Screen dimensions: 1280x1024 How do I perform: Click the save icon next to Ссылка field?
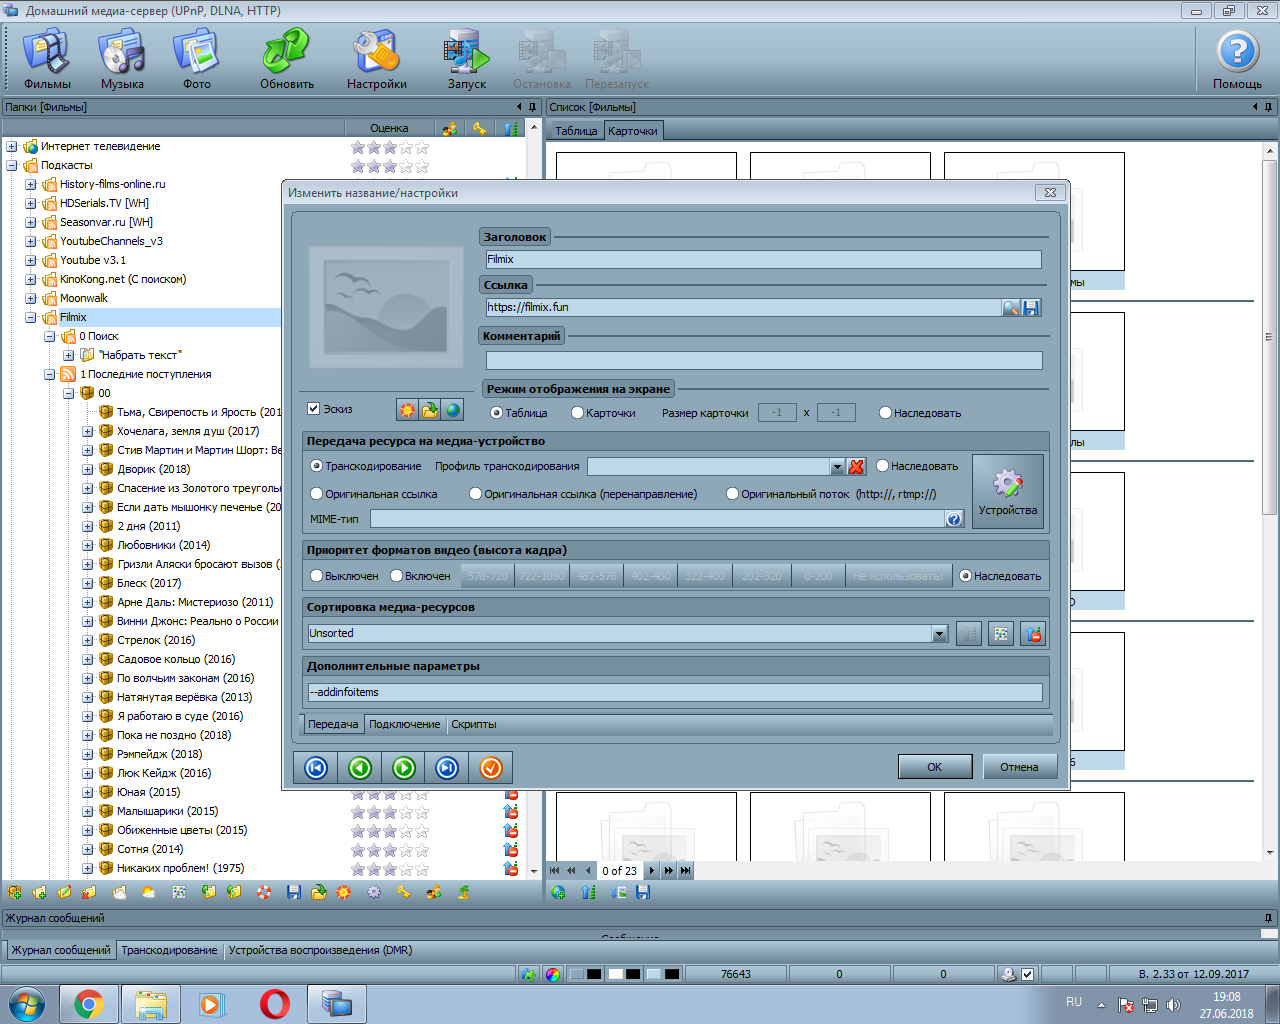click(1032, 308)
